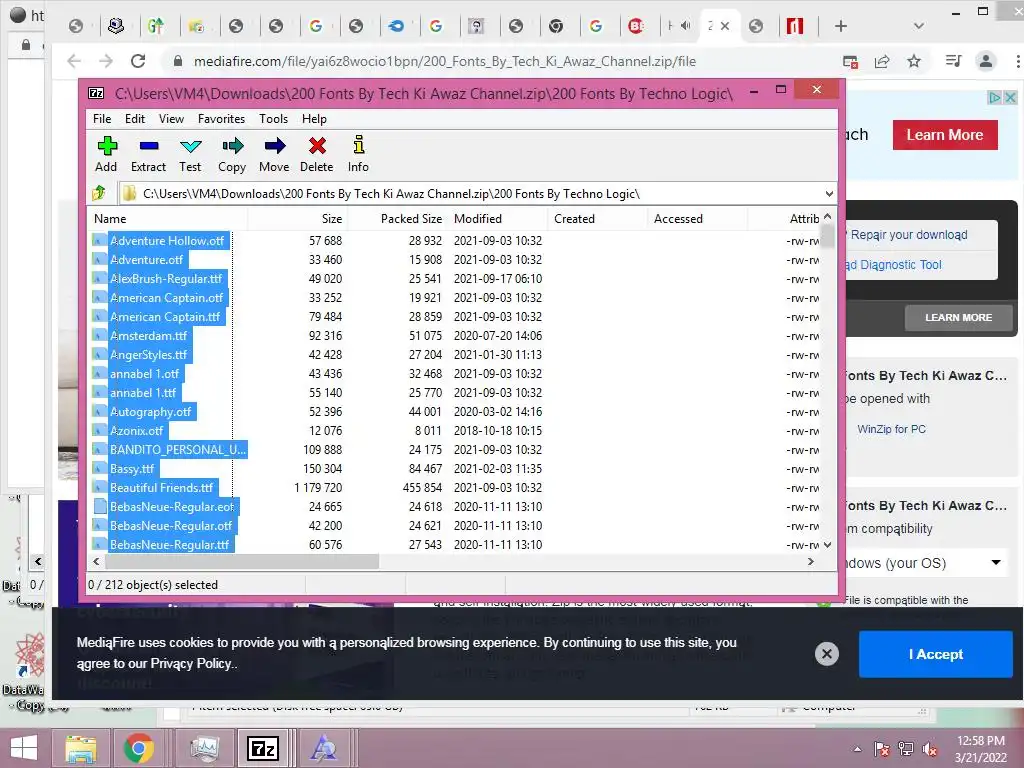Open the View menu
Image resolution: width=1024 pixels, height=768 pixels.
coord(171,119)
